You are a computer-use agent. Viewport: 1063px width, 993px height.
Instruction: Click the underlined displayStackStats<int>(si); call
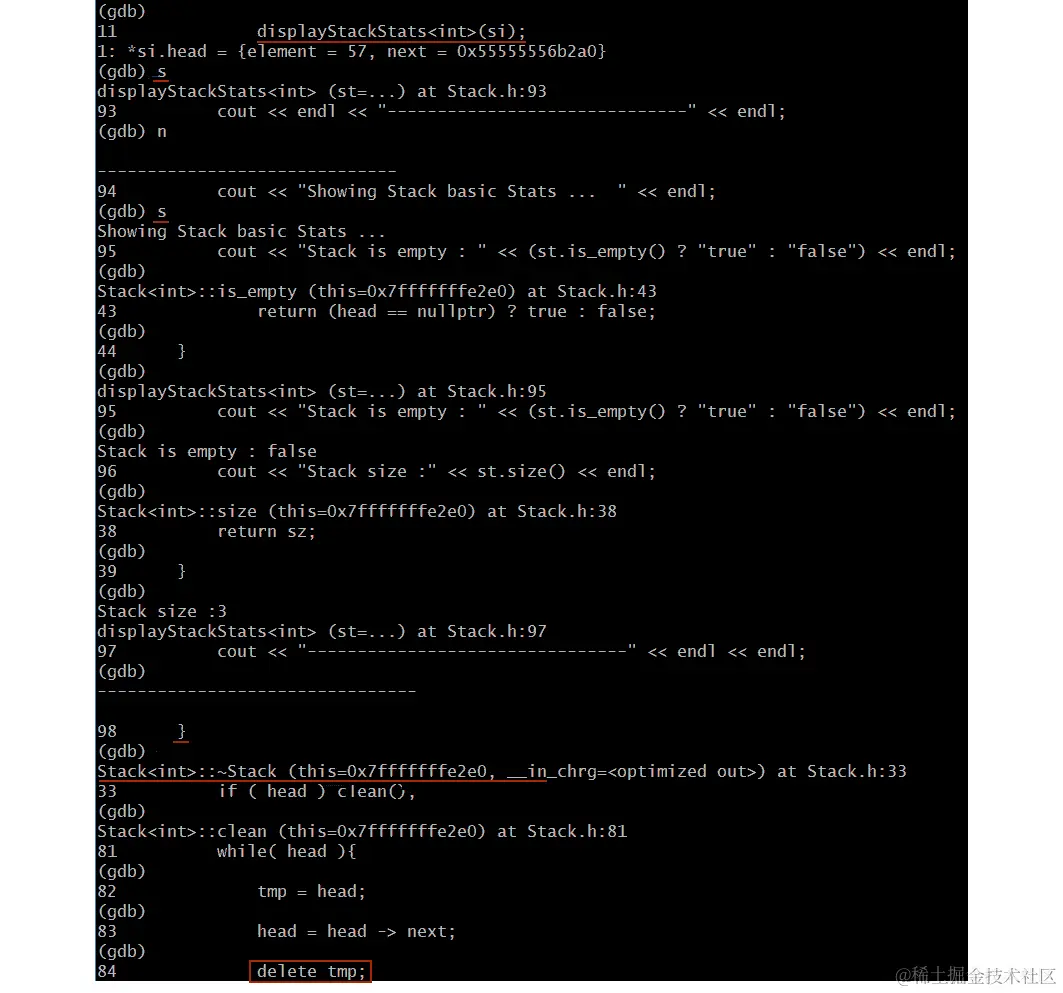pyautogui.click(x=391, y=32)
